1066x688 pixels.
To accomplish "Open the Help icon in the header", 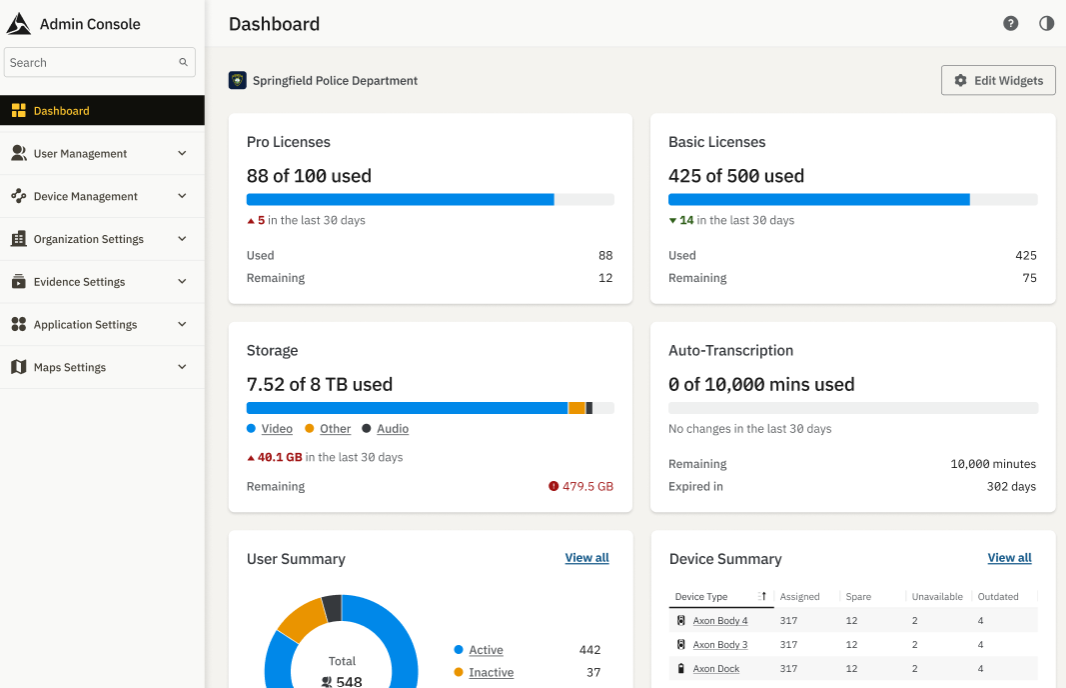I will 1010,23.
